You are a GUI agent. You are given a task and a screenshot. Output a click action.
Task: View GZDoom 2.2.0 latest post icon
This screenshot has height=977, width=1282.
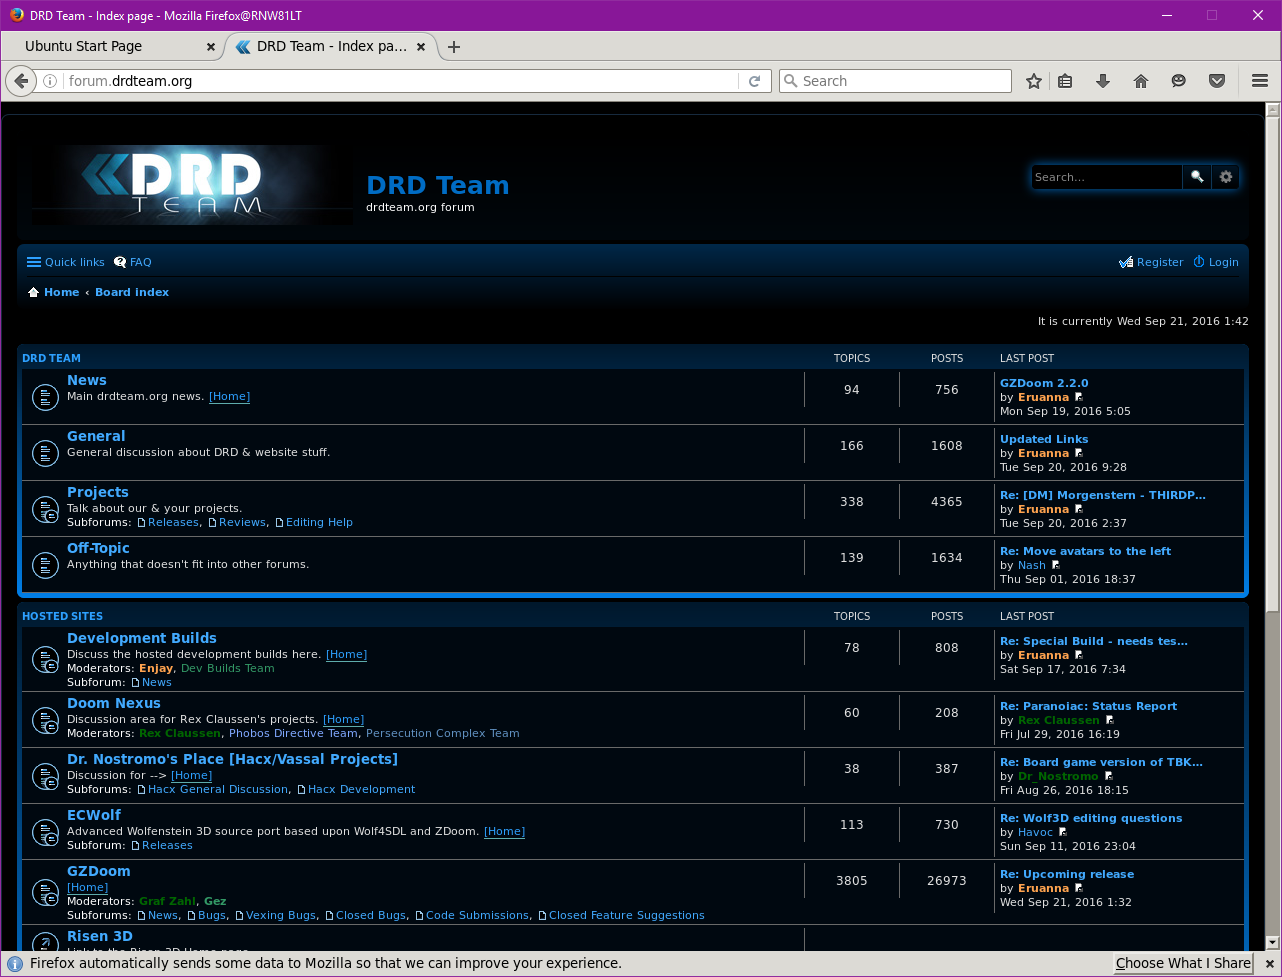click(1079, 397)
